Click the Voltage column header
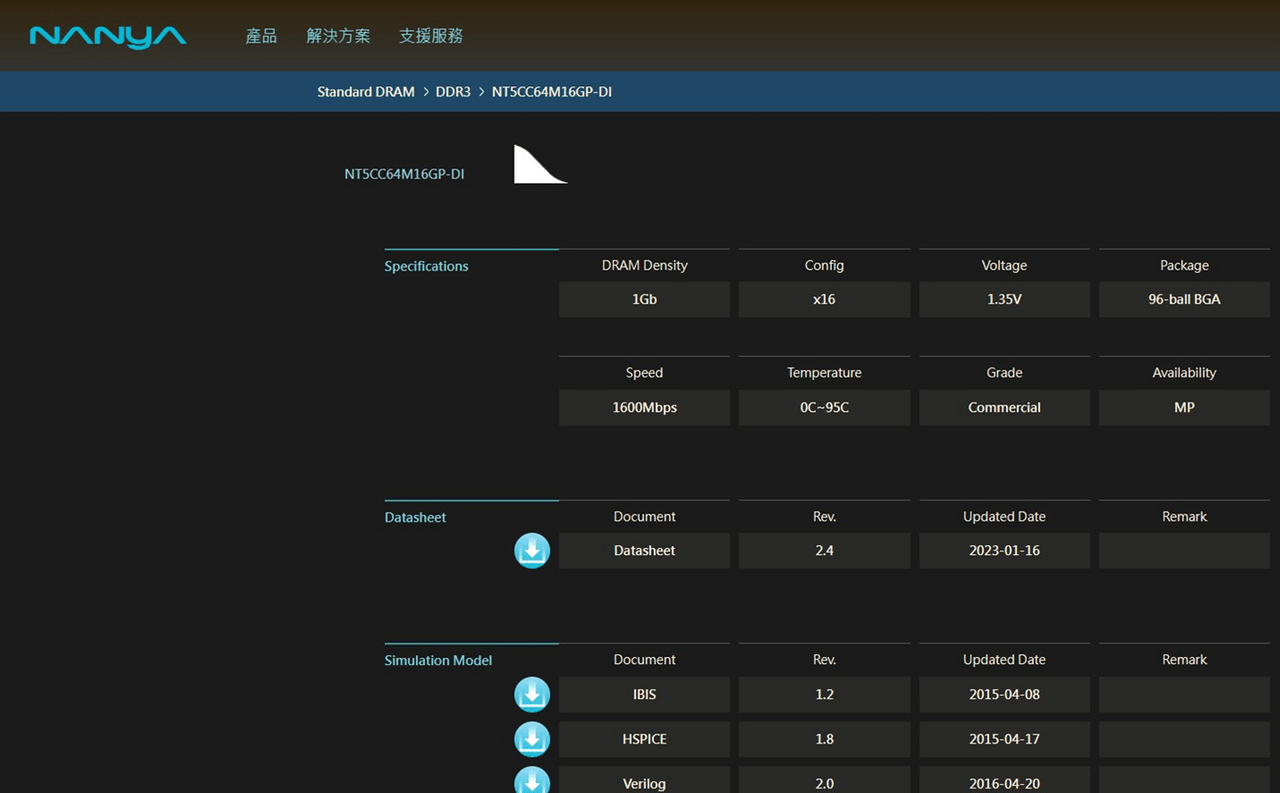 [x=1004, y=266]
